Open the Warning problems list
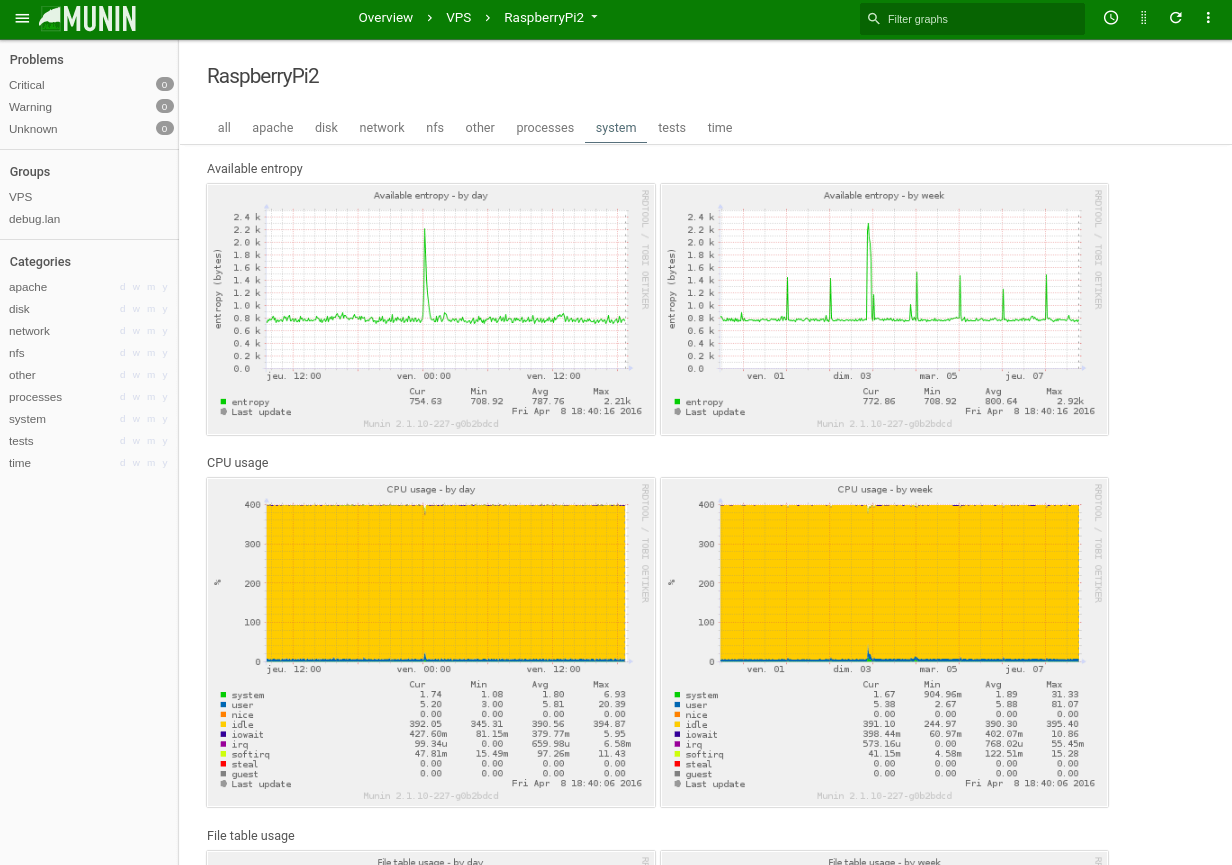 point(31,107)
